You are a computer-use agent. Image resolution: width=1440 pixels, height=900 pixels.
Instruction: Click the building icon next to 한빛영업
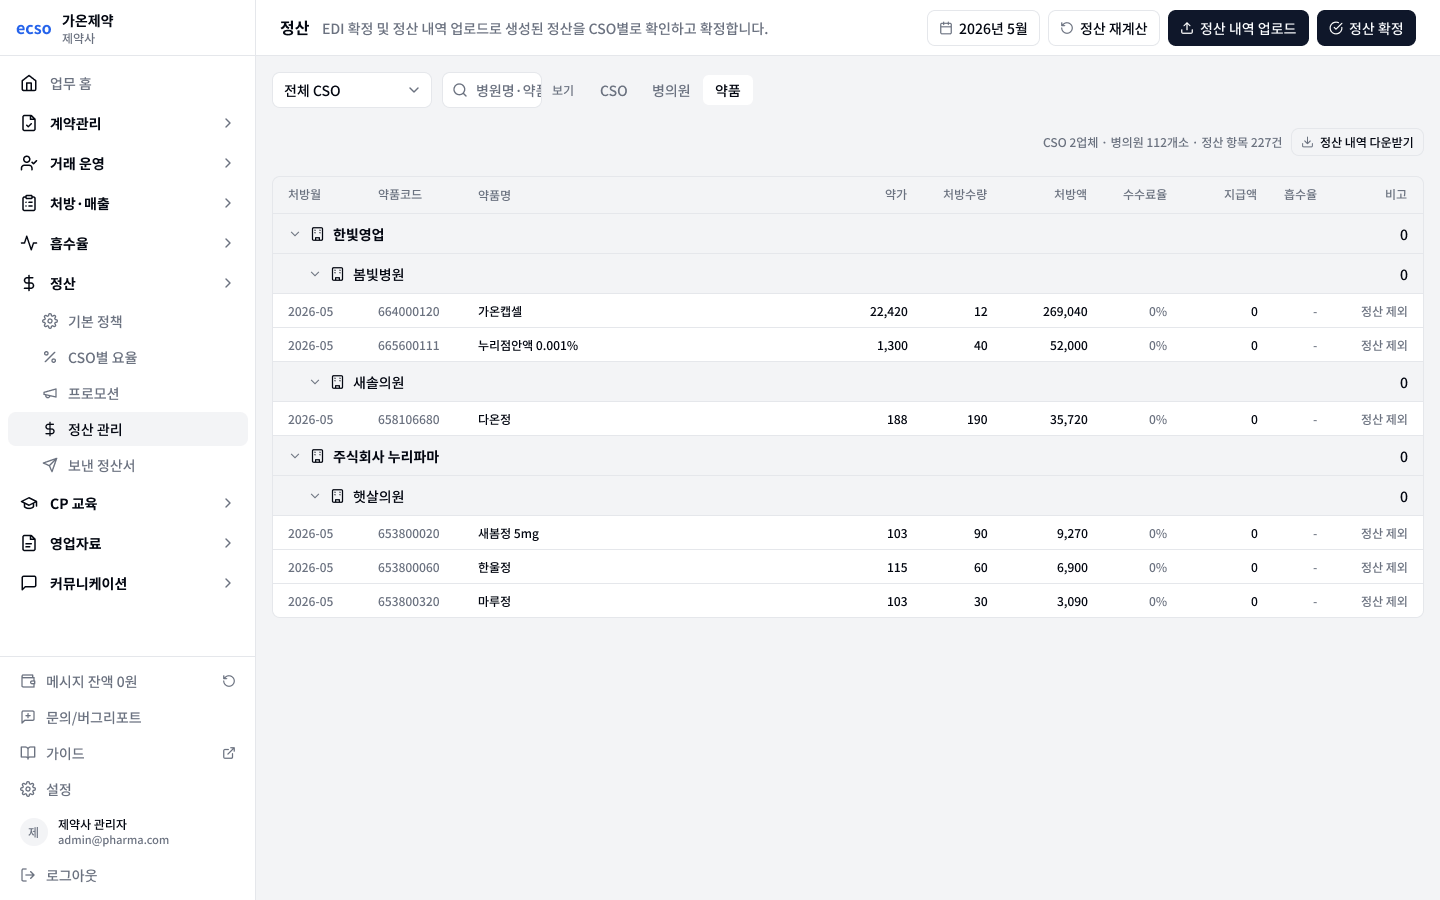(x=317, y=234)
